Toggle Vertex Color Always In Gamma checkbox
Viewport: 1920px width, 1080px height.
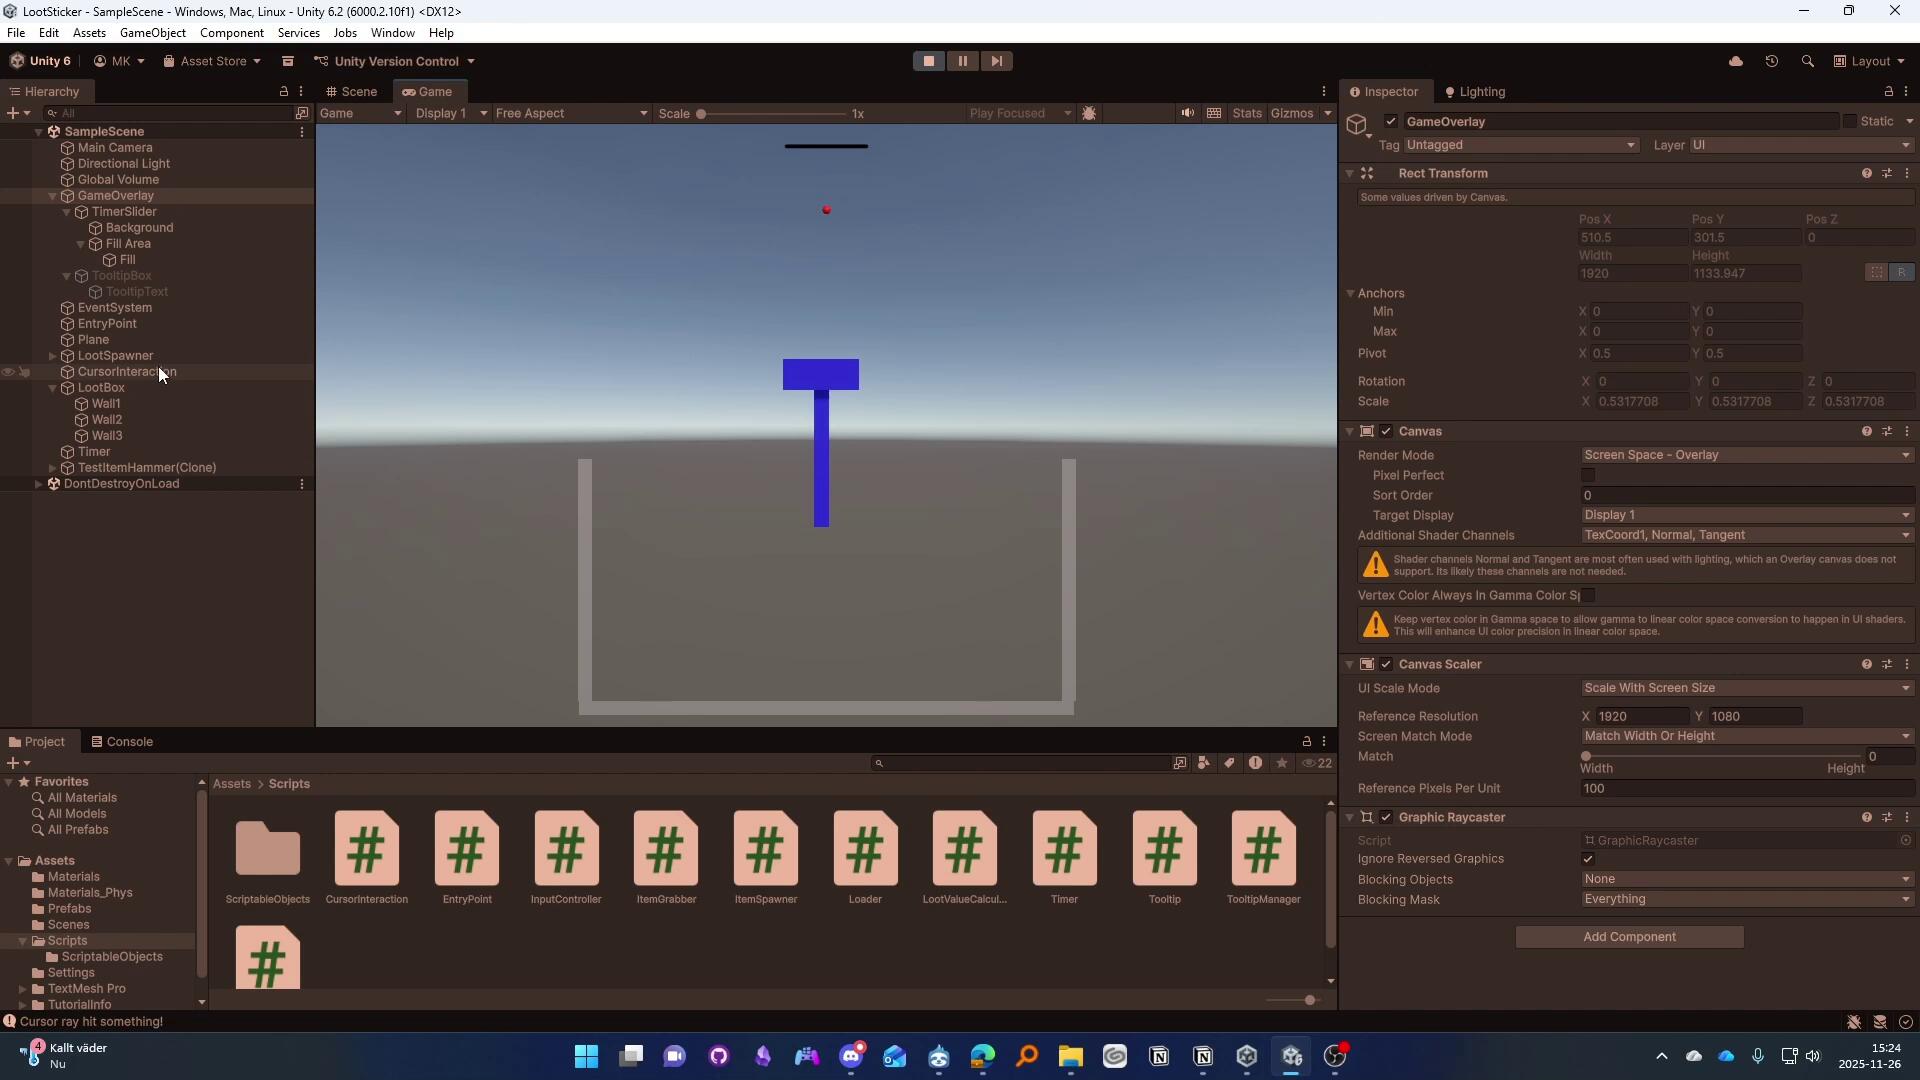tap(1588, 595)
